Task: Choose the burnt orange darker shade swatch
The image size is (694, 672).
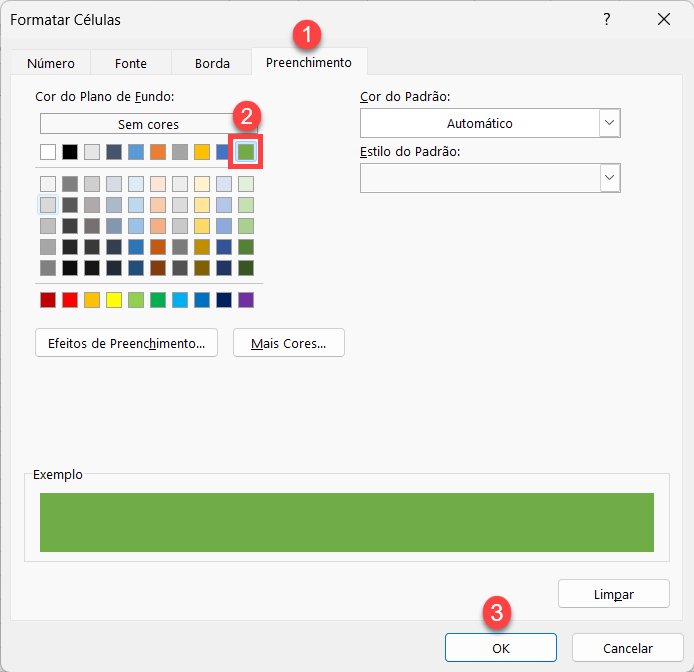Action: [x=158, y=247]
